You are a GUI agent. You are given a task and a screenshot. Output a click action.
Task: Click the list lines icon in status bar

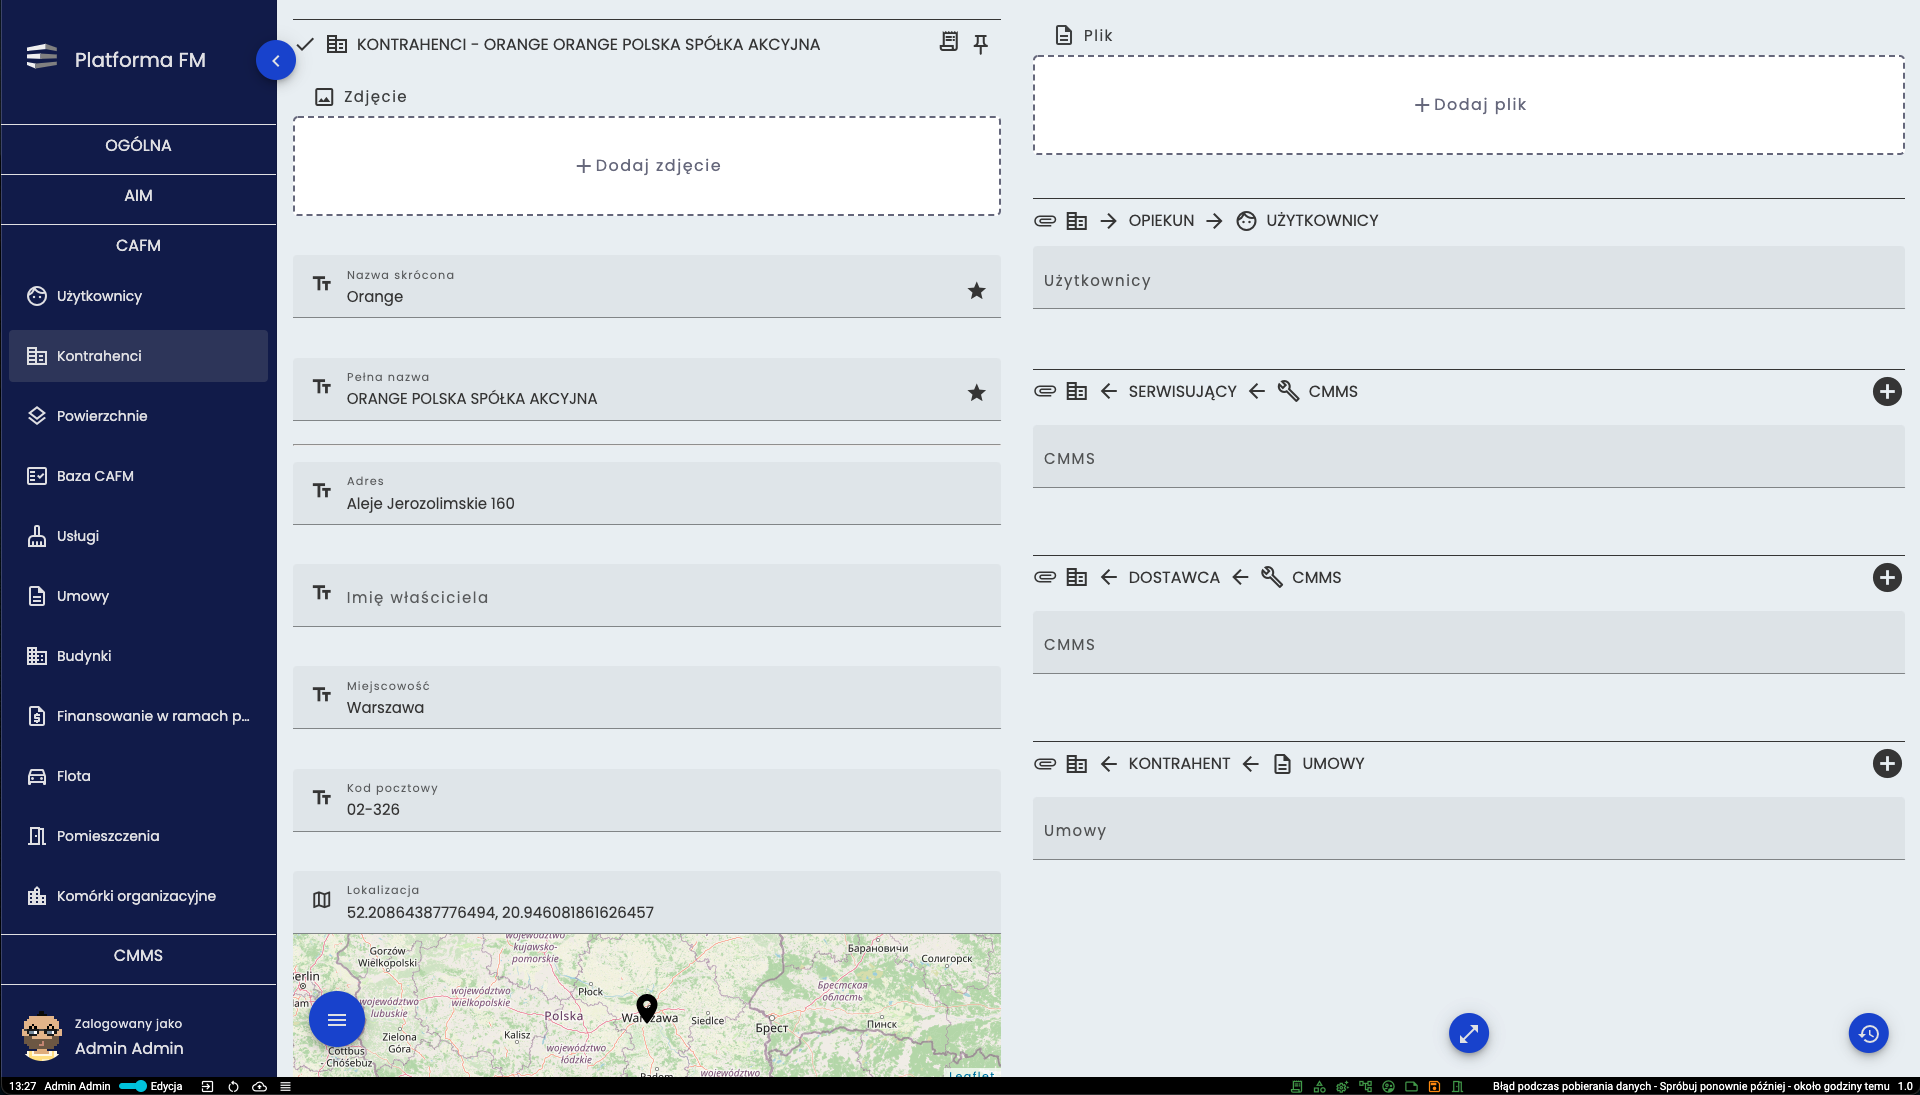(x=285, y=1086)
